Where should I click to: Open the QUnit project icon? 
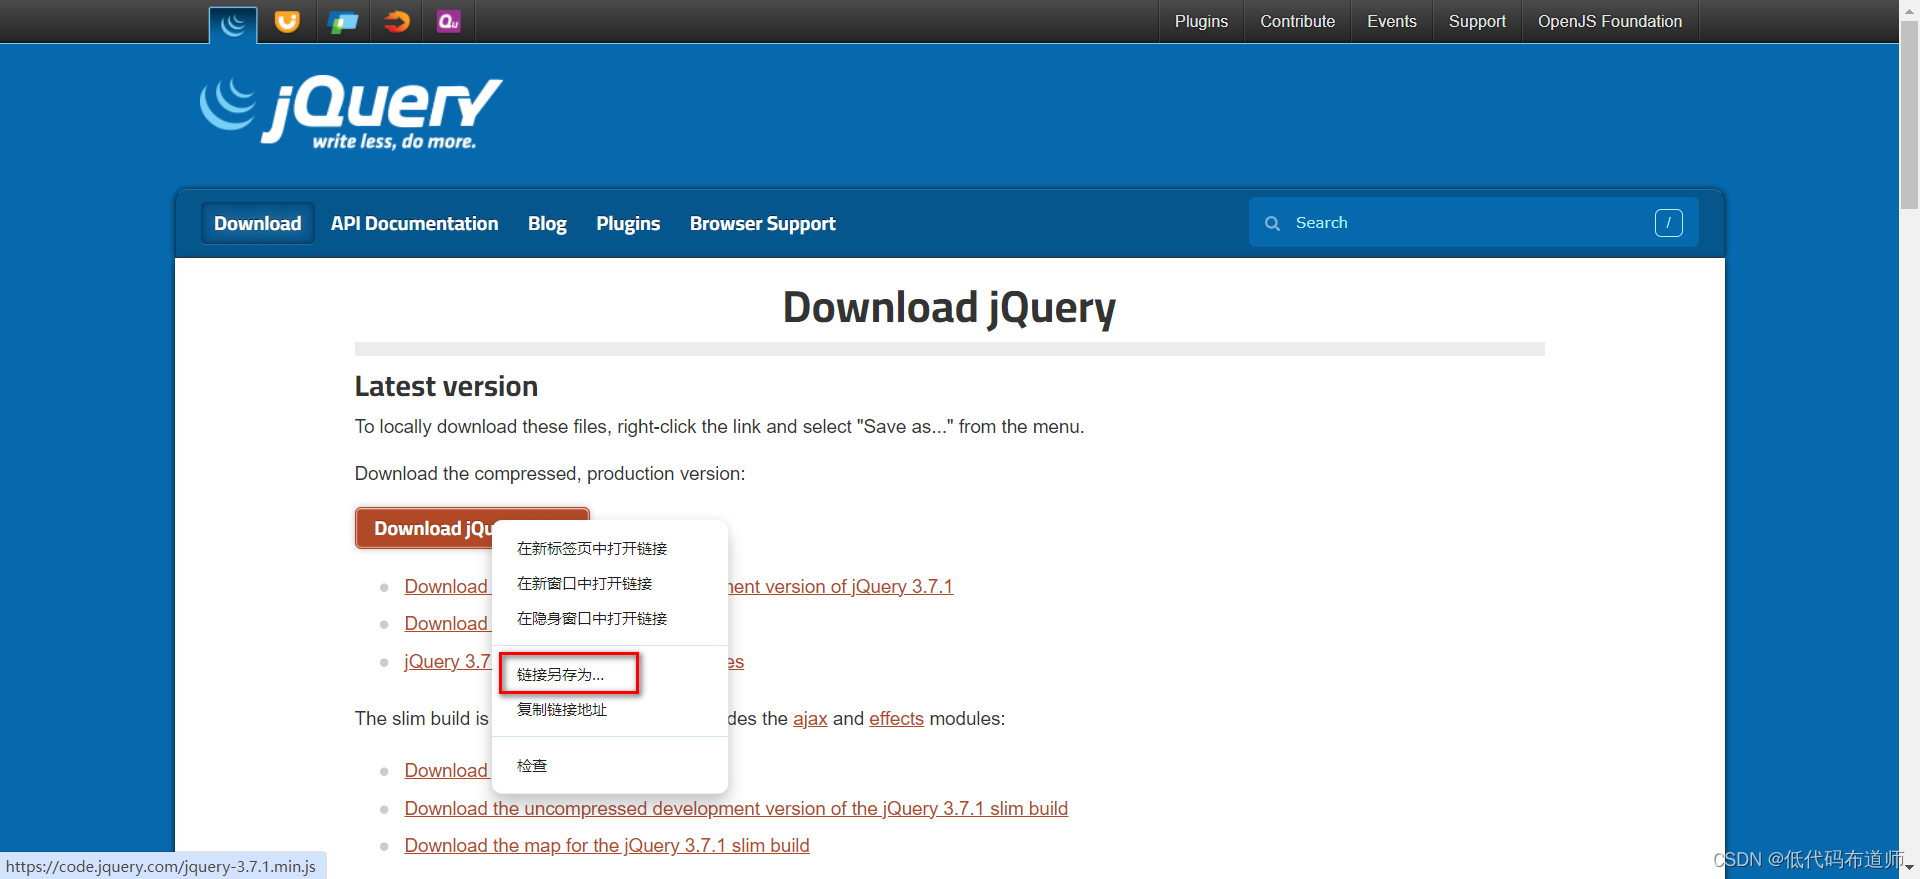pyautogui.click(x=449, y=21)
